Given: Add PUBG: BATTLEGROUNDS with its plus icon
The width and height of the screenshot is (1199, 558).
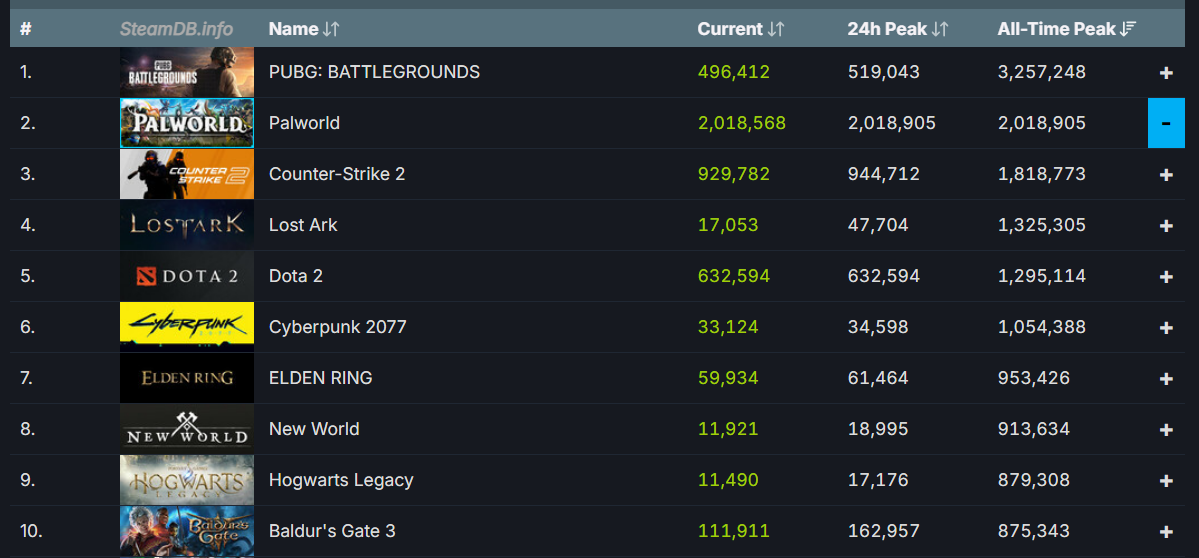Looking at the screenshot, I should click(1166, 73).
